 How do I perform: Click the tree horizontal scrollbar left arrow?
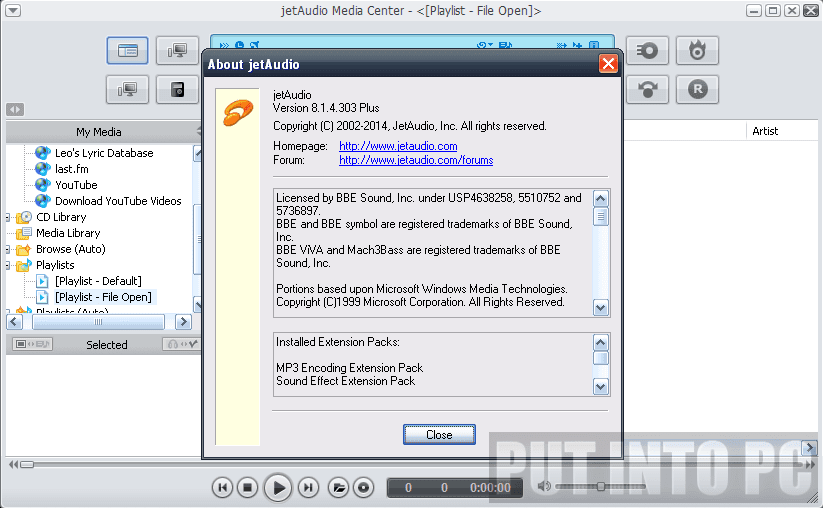(x=14, y=322)
